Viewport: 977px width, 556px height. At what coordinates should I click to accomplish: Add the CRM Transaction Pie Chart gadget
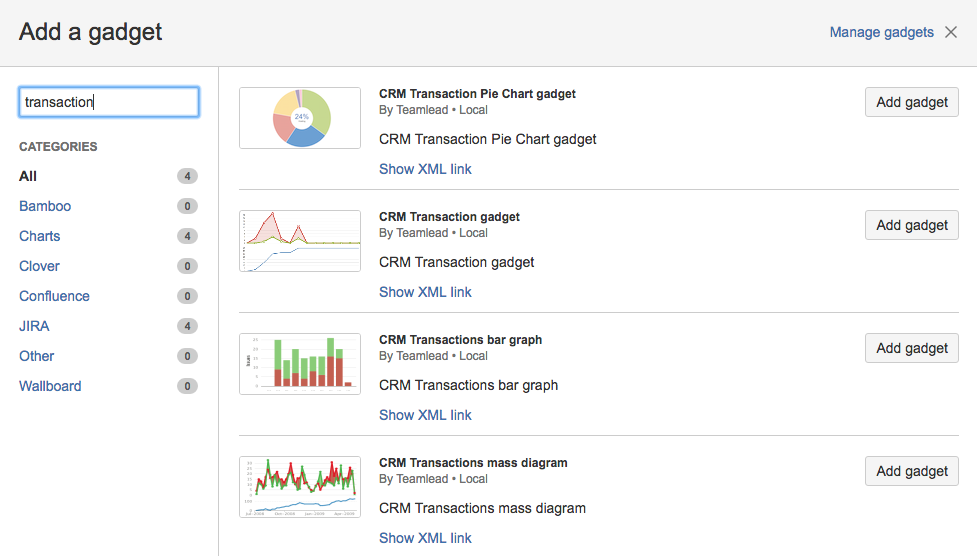pyautogui.click(x=911, y=102)
